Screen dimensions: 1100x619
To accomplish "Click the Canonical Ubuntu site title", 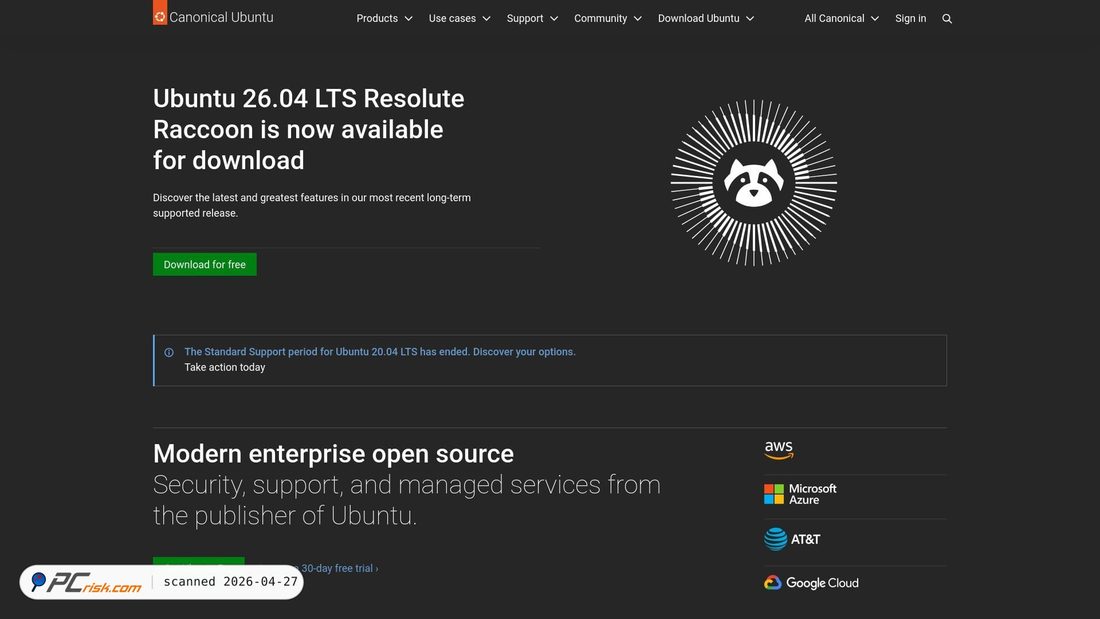I will pyautogui.click(x=221, y=18).
